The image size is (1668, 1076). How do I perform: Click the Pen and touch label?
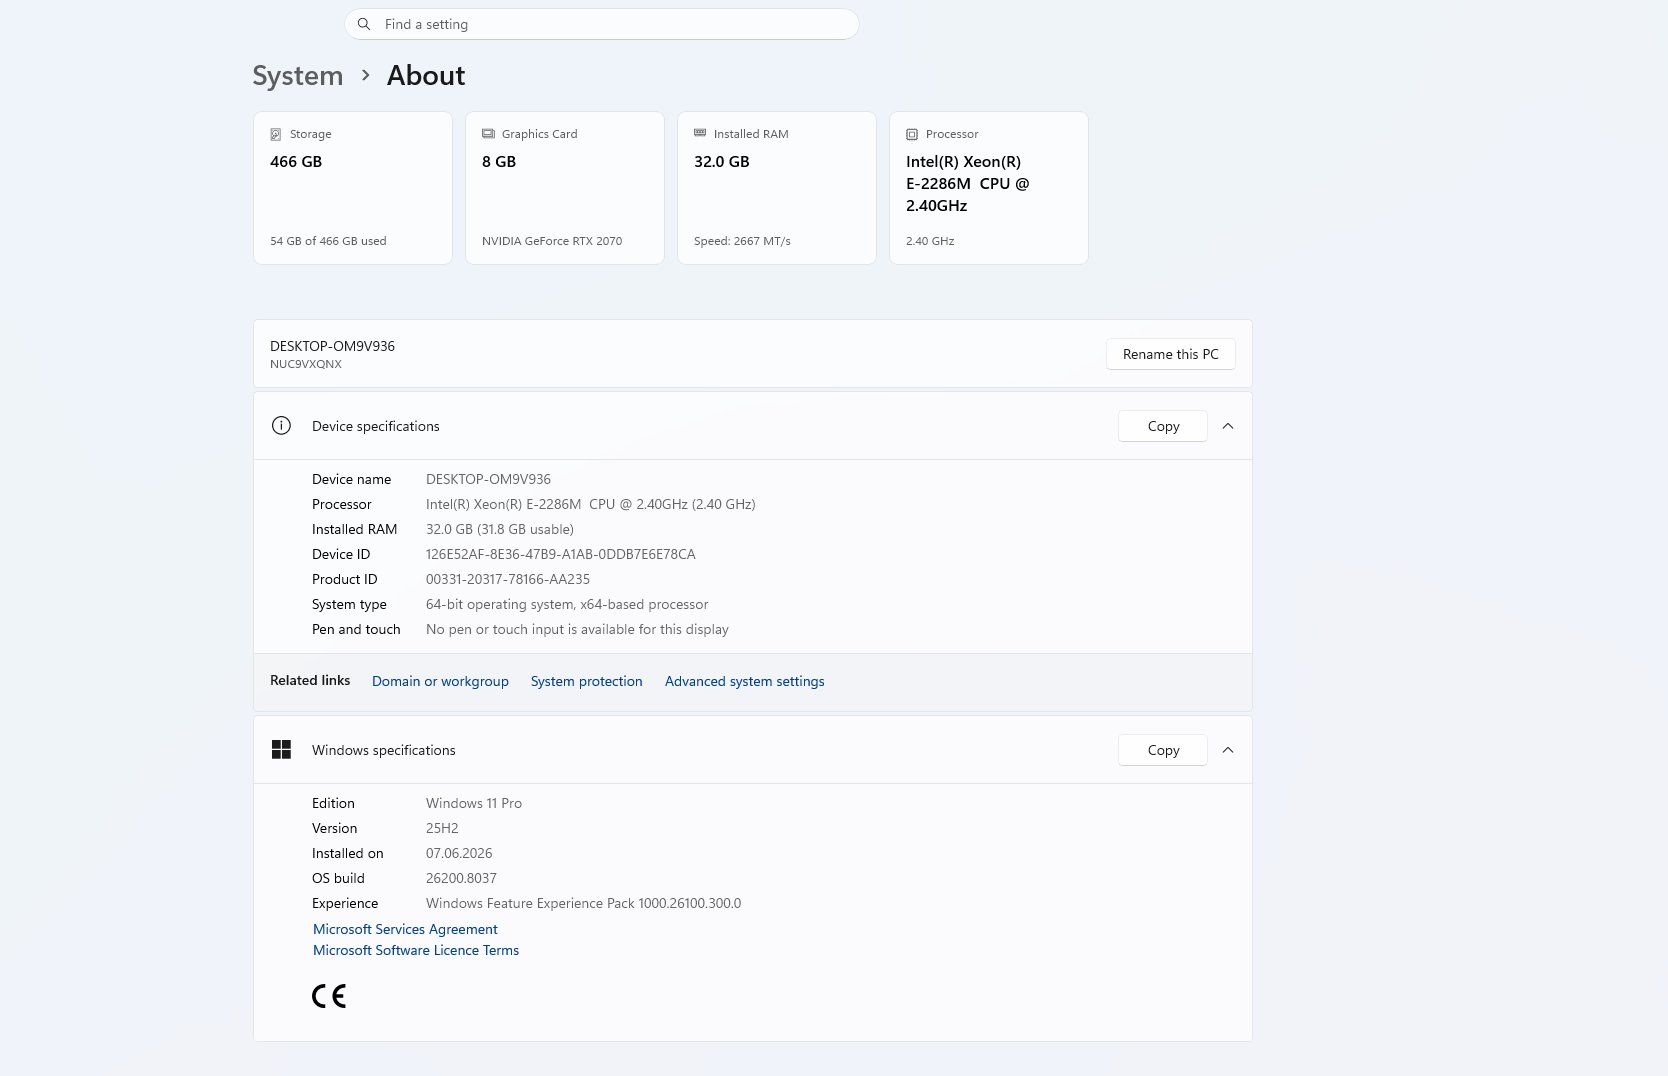[356, 629]
